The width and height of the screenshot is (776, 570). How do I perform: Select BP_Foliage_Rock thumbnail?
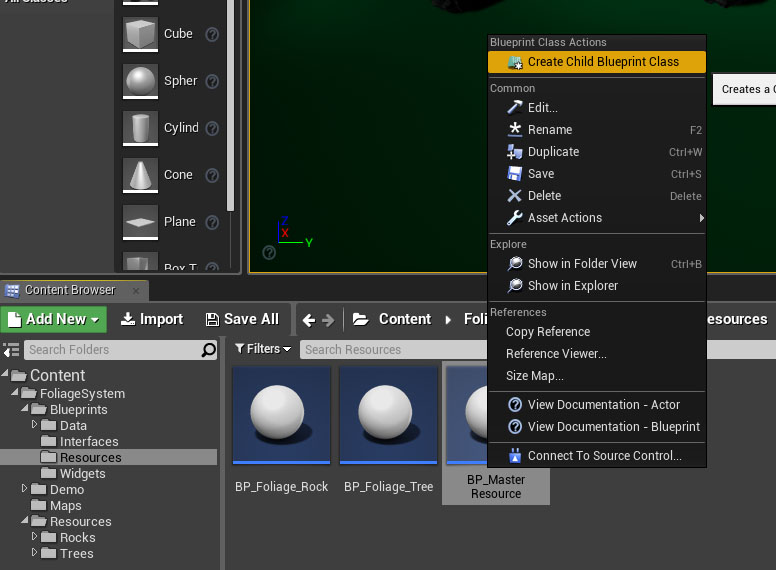282,415
